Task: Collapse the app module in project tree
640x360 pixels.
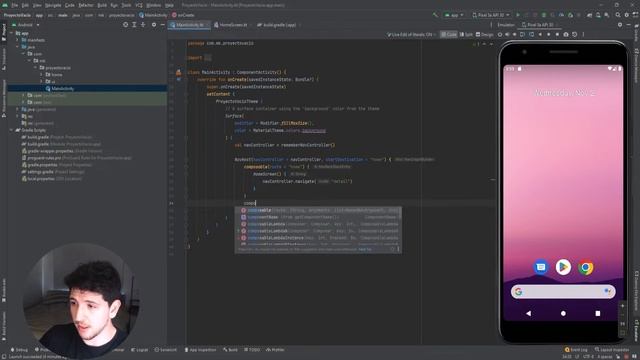Action: tap(12, 33)
